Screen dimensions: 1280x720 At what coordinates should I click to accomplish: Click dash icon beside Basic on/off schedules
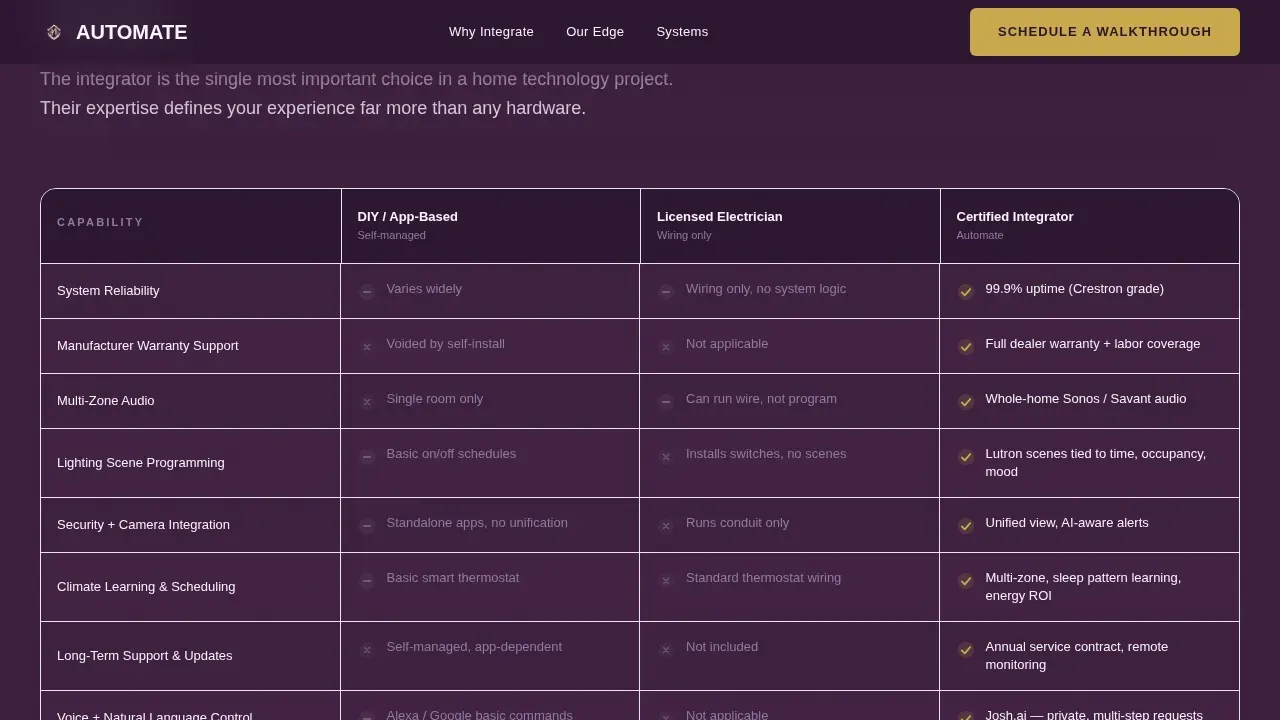[x=367, y=457]
